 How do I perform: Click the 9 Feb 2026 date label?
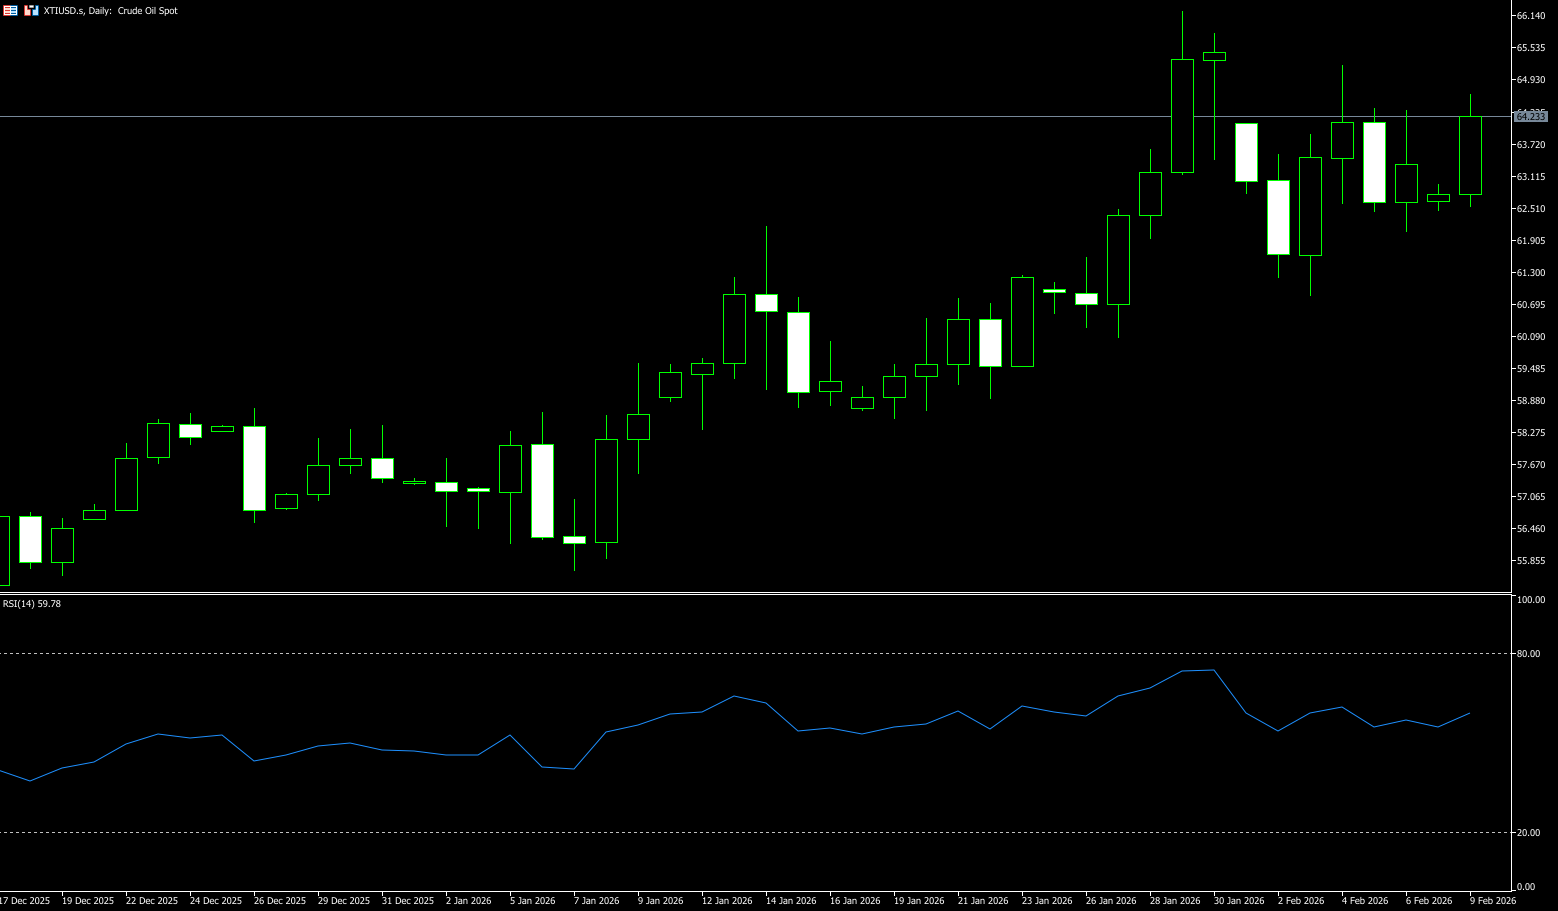click(1493, 901)
